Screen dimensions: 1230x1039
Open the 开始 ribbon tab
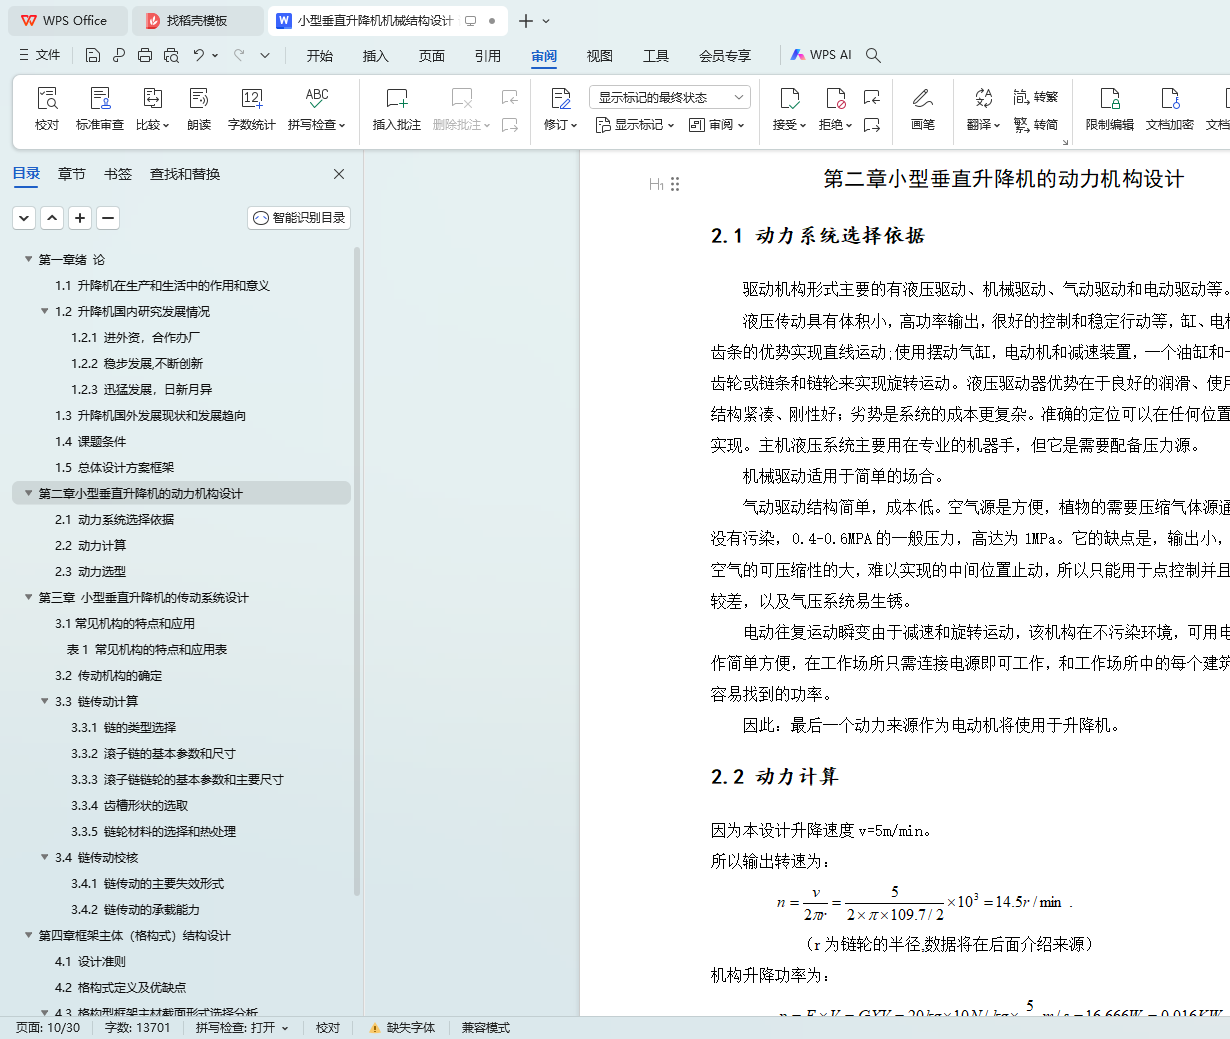tap(320, 56)
